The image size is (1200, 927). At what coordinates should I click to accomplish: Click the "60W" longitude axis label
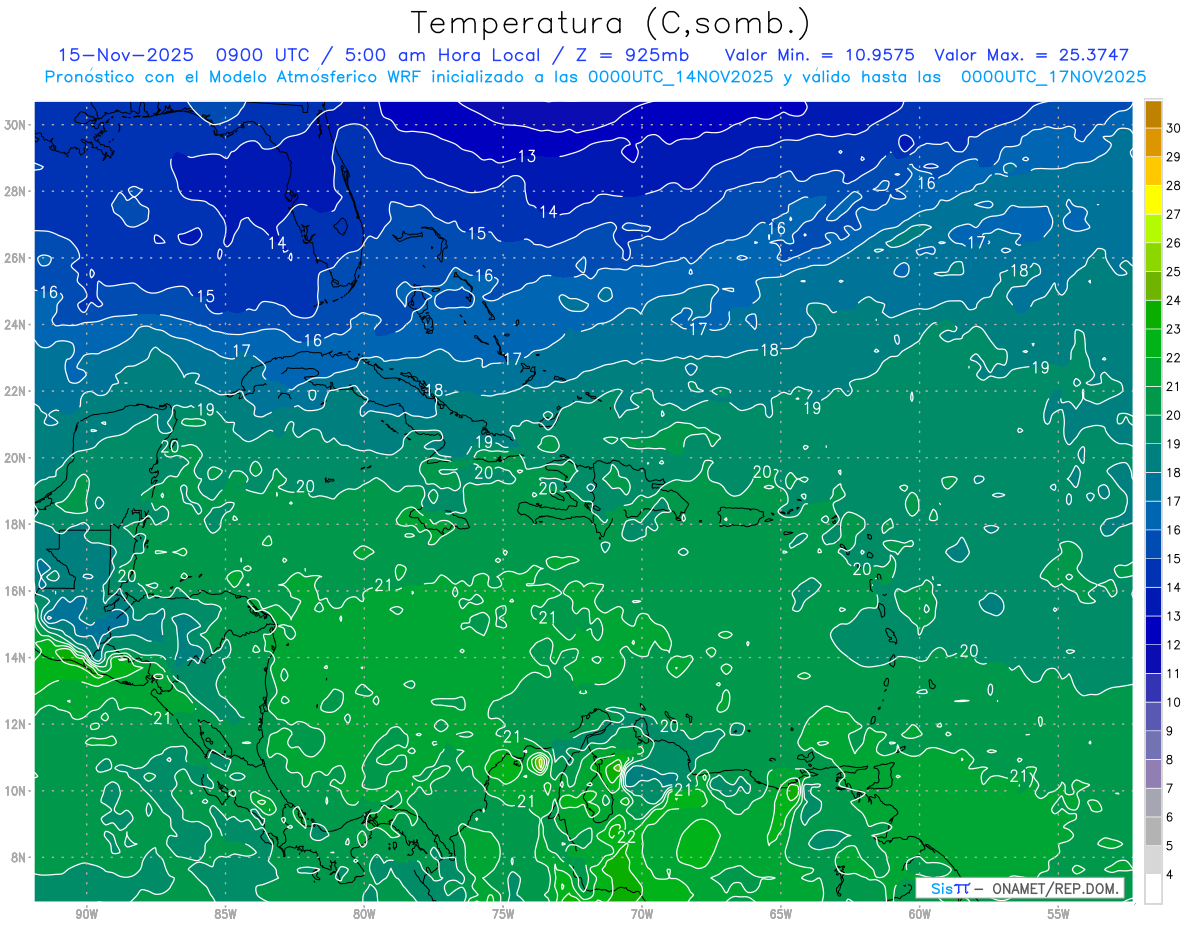pyautogui.click(x=920, y=914)
